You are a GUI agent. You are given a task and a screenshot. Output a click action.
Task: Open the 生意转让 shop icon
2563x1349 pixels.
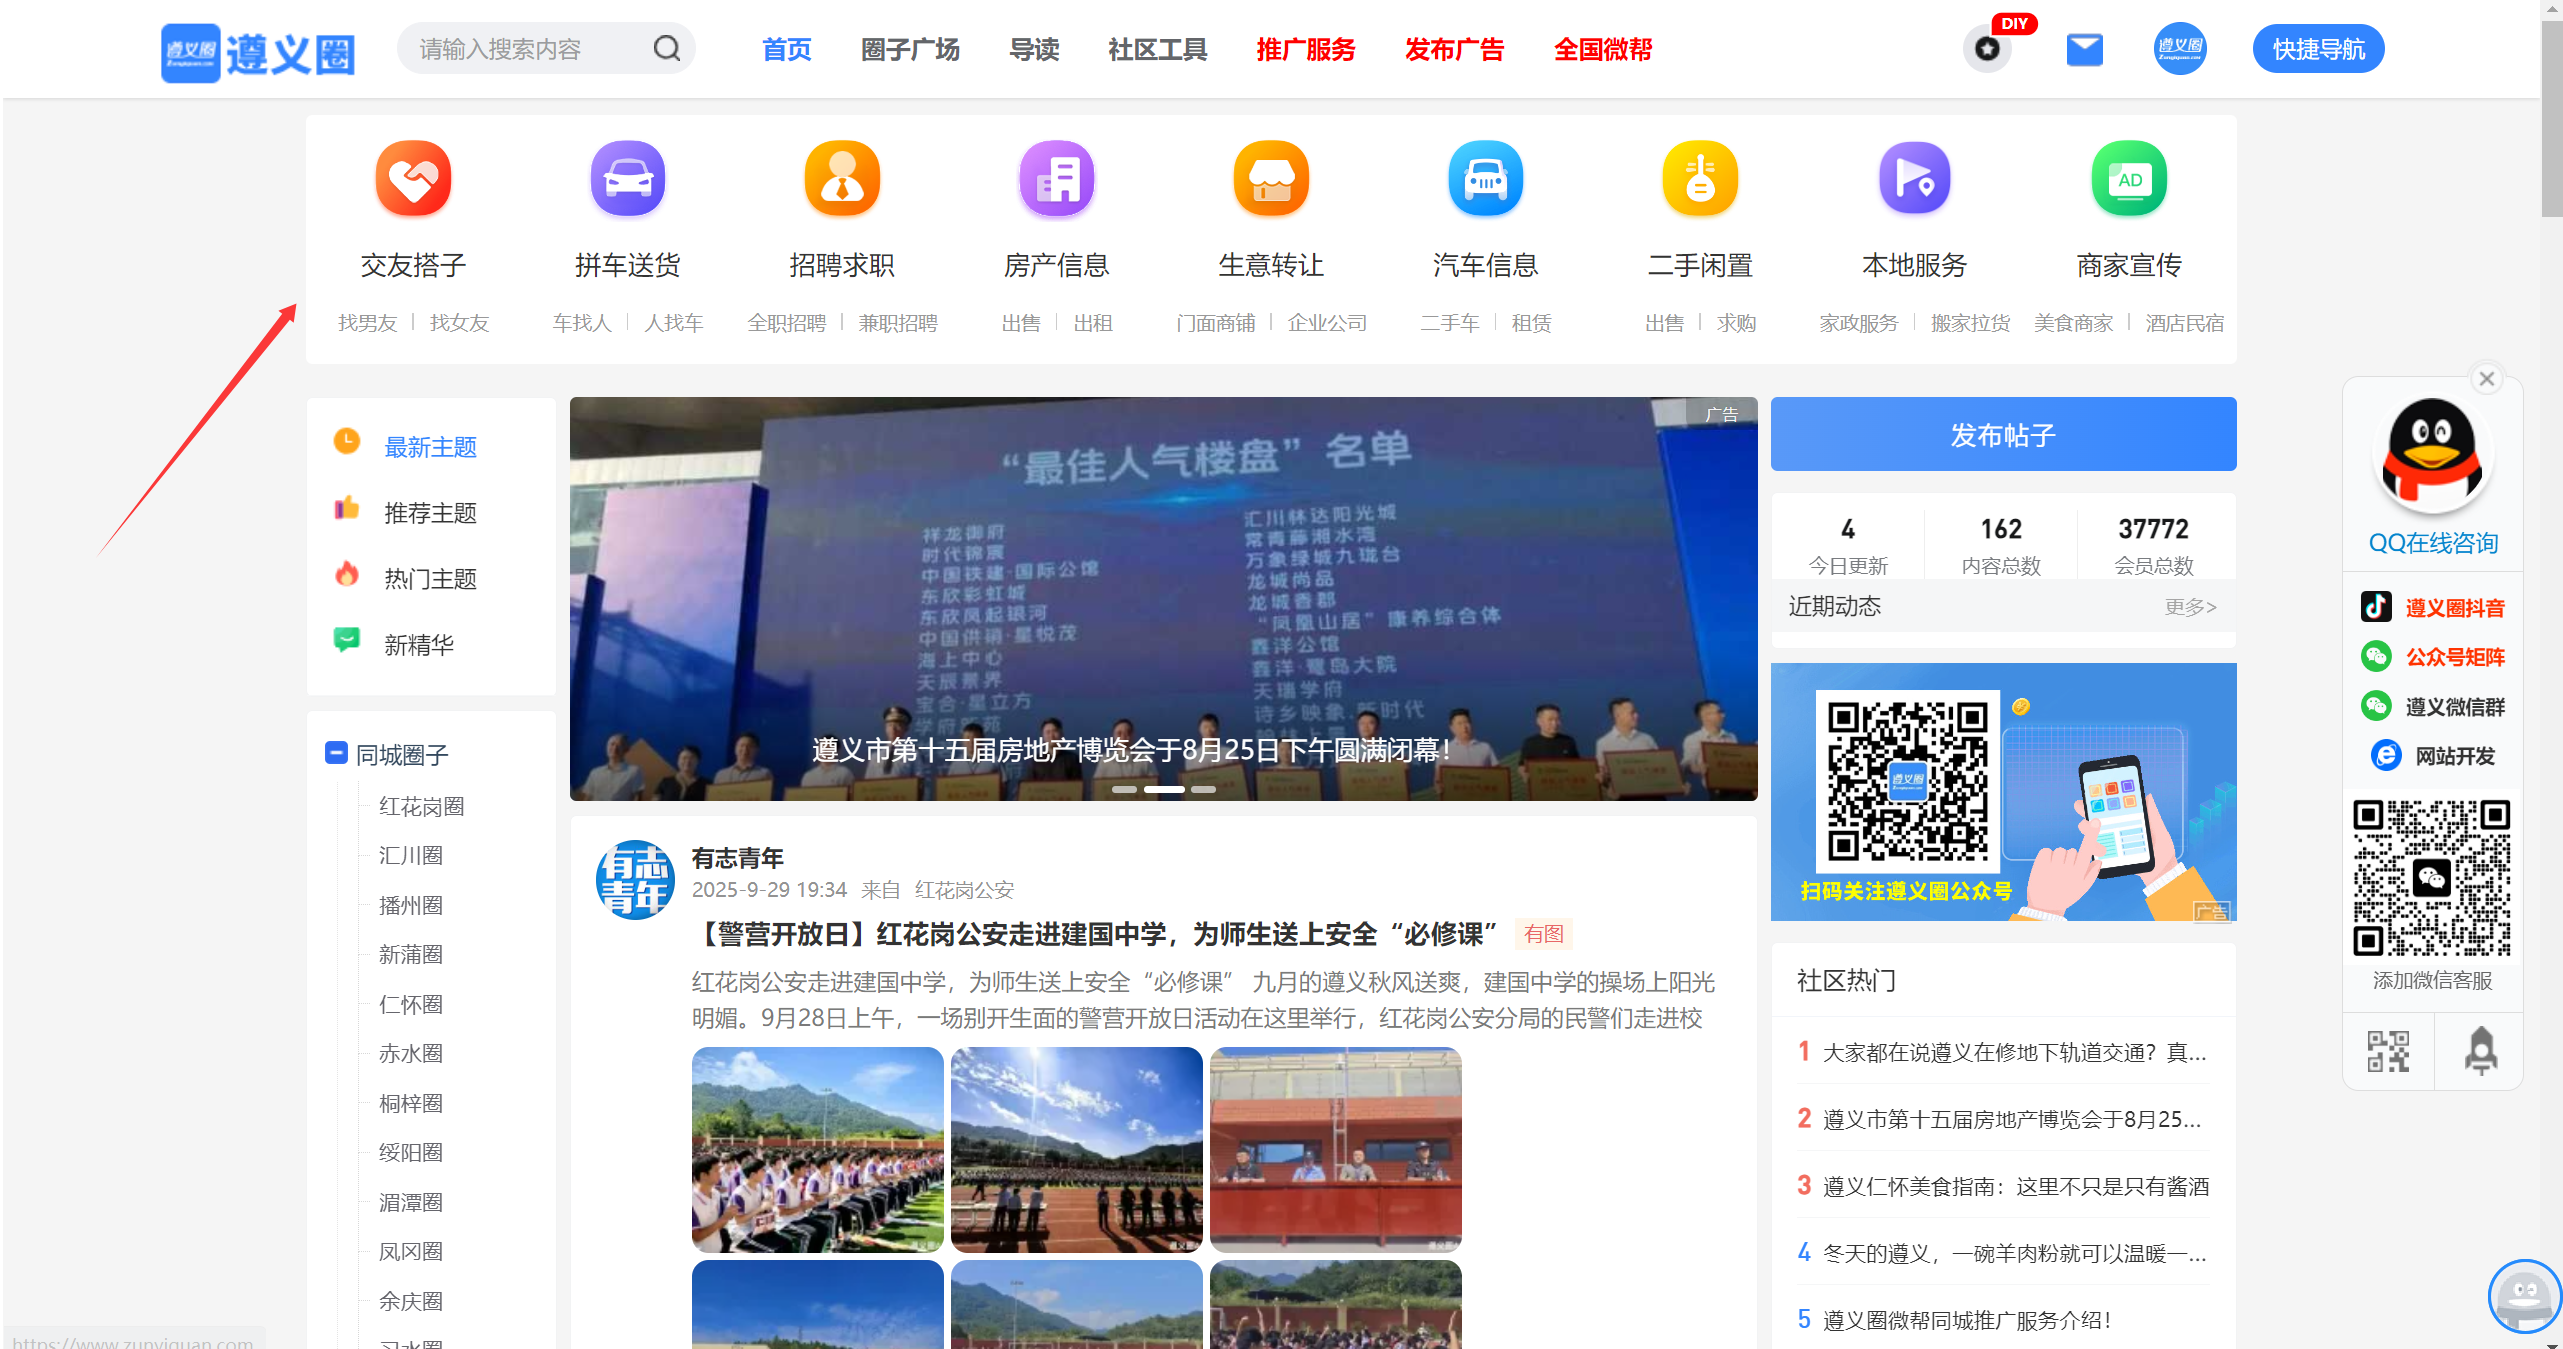[1271, 178]
